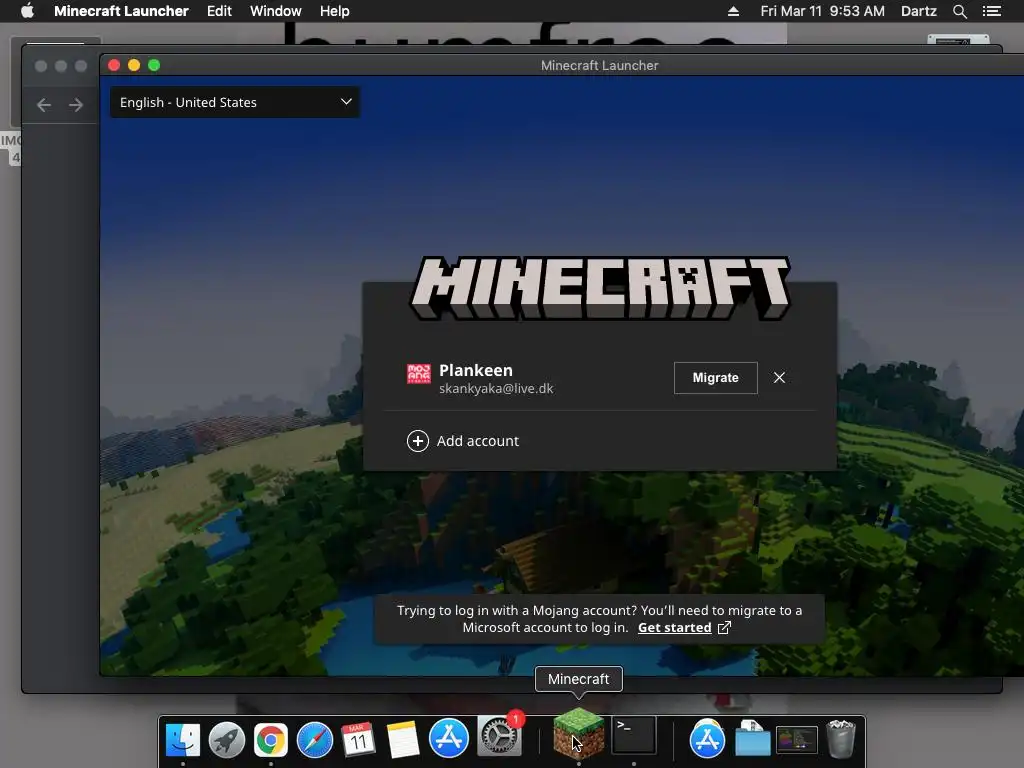Minimize the Minecraft Launcher window

click(134, 65)
